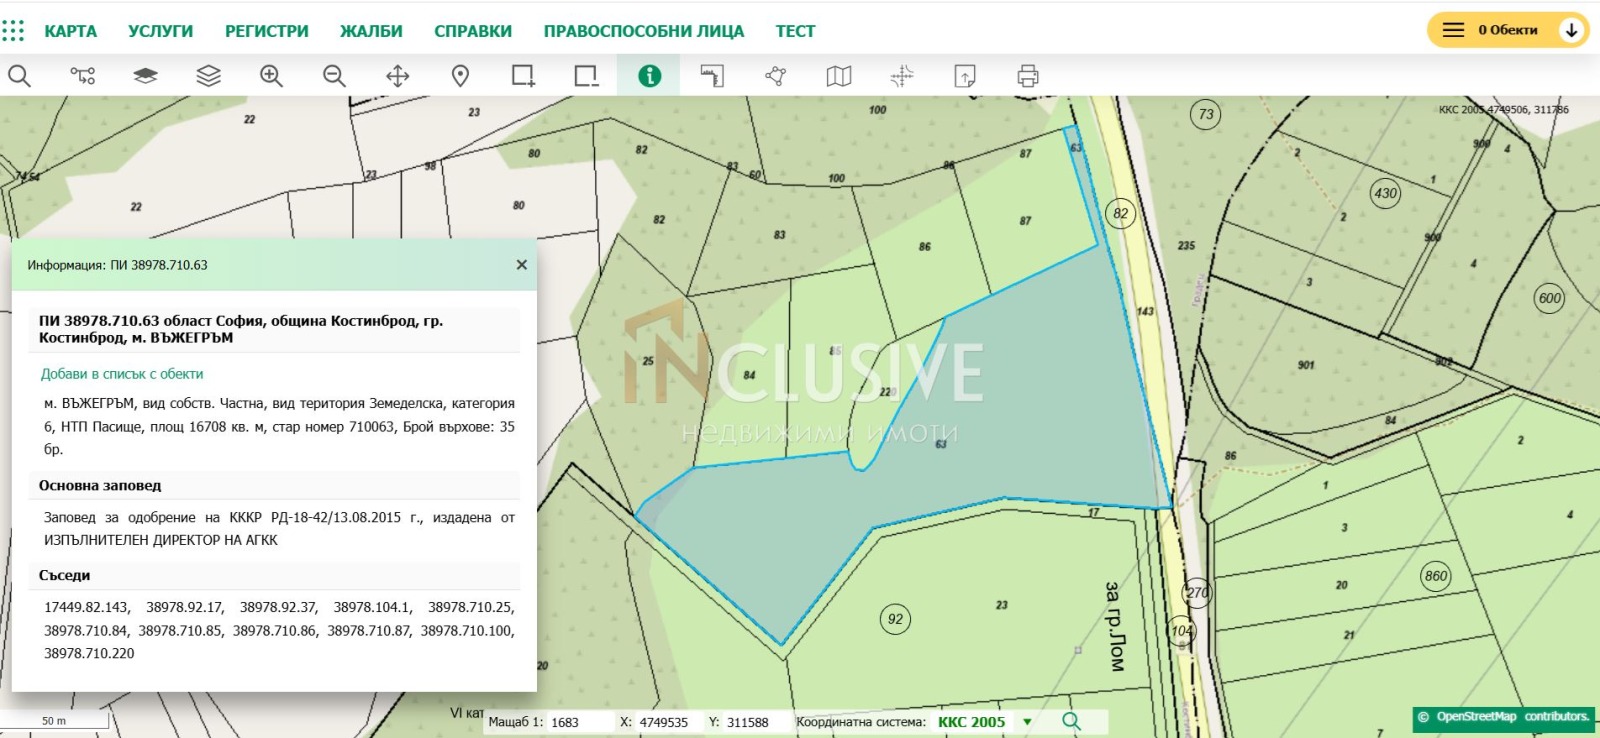The image size is (1600, 738).
Task: Toggle the remove-from-selection rectangle tool
Action: 586,76
